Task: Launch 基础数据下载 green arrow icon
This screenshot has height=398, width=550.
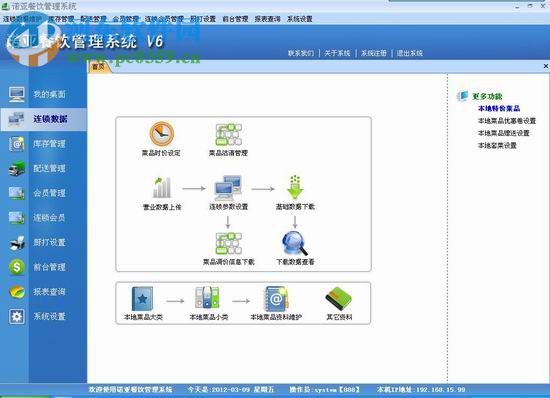Action: point(295,187)
